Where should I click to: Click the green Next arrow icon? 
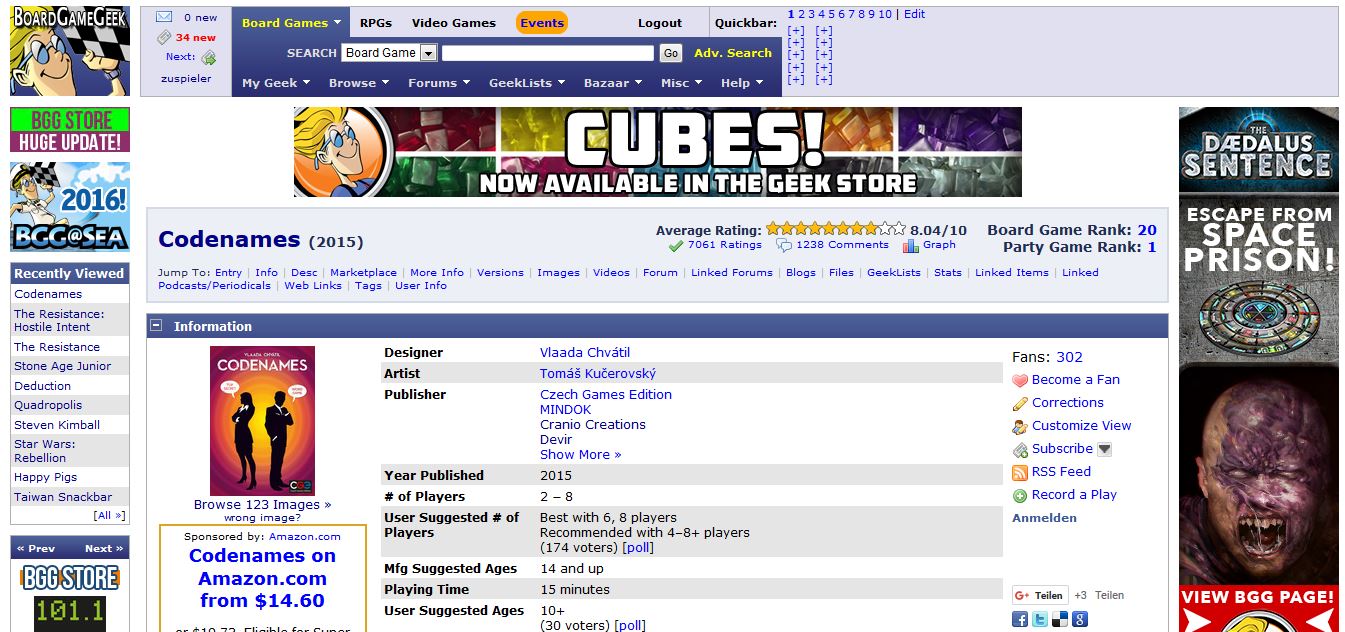pyautogui.click(x=208, y=58)
